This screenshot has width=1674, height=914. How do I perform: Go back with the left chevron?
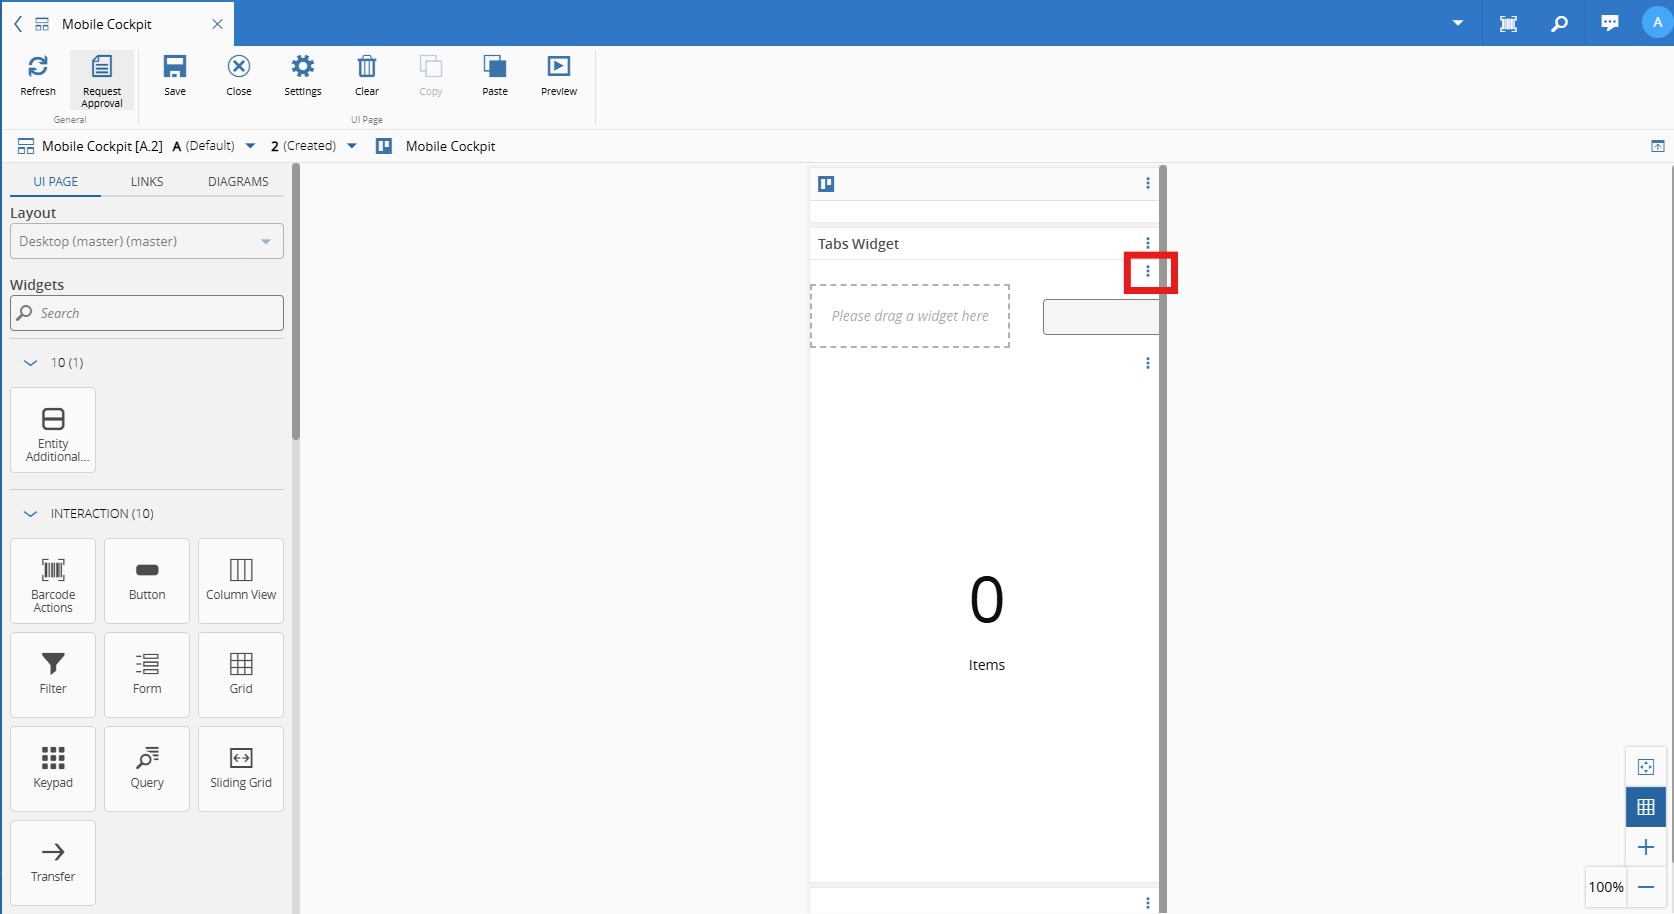[x=18, y=24]
